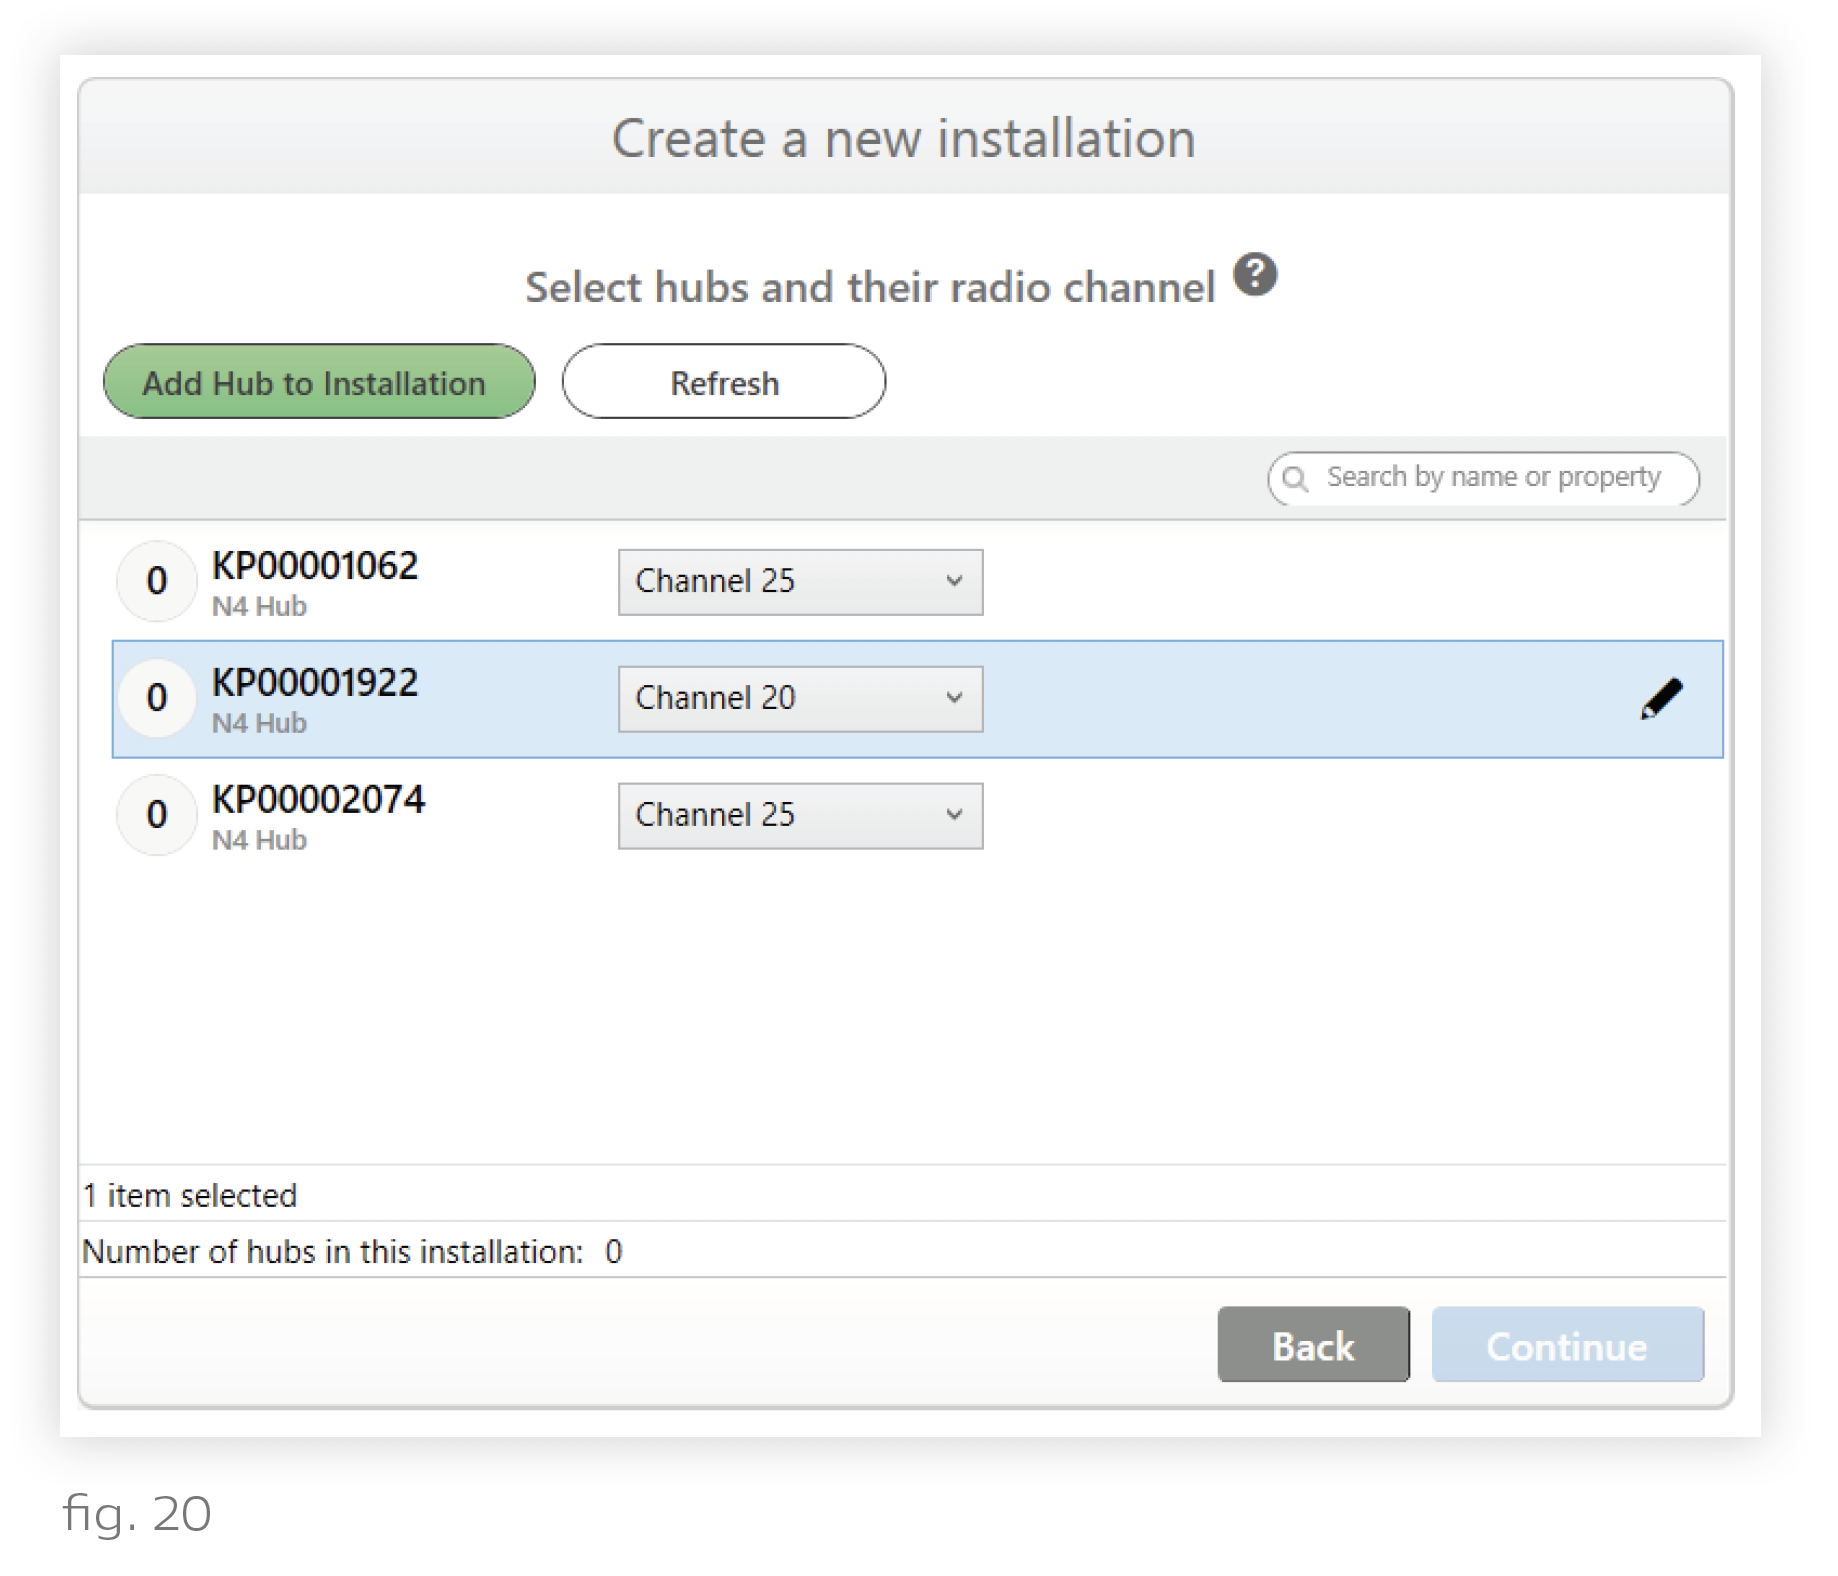Click the round 0 badge beside KP00001922

tap(157, 698)
